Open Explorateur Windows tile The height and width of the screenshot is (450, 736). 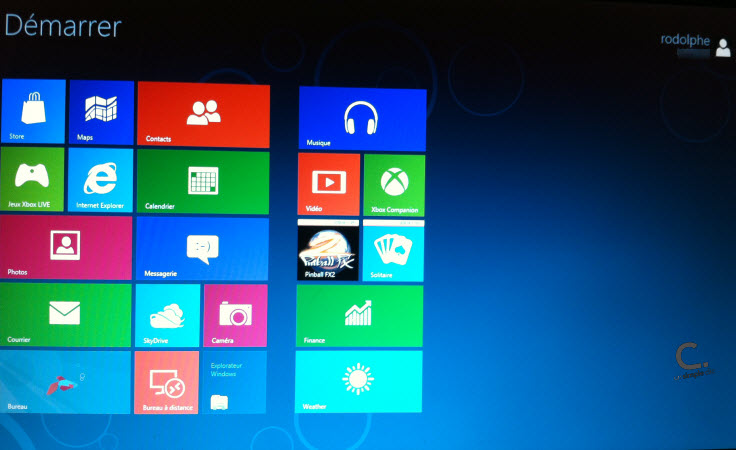pyautogui.click(x=234, y=382)
